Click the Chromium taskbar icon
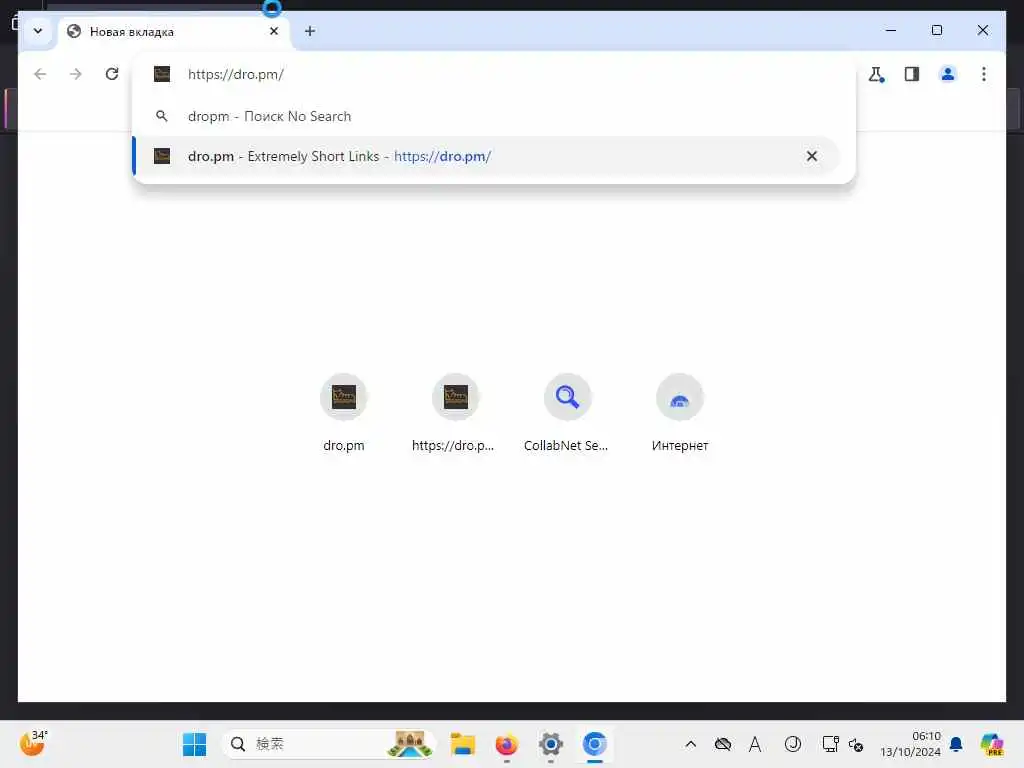The width and height of the screenshot is (1024, 768). (594, 744)
